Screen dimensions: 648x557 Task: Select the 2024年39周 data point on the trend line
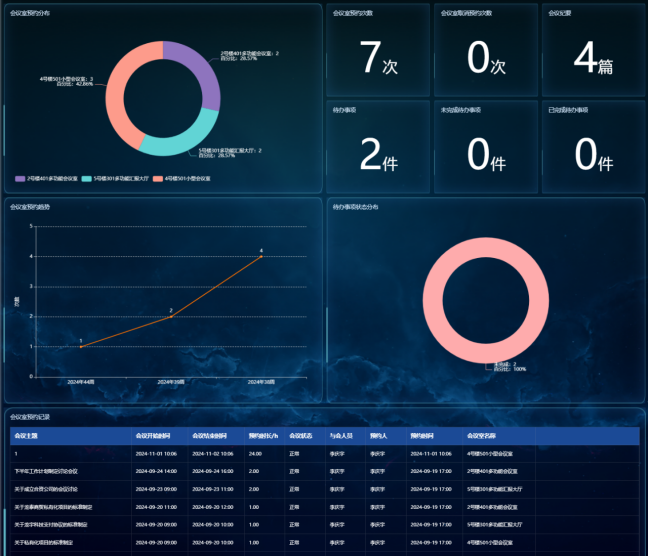[171, 316]
